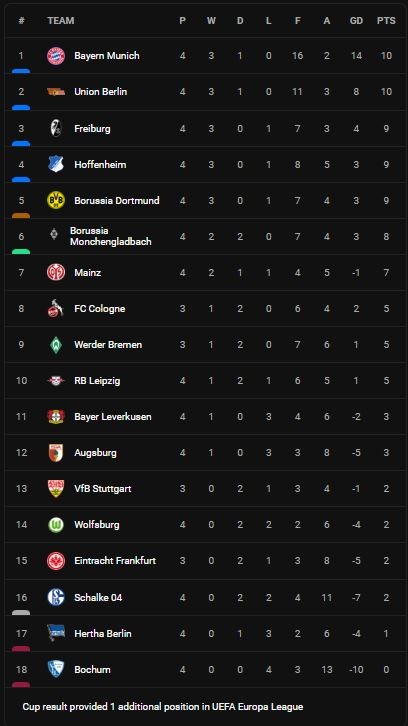This screenshot has width=408, height=726.
Task: Select the Schalke 04 blue crest
Action: click(x=56, y=597)
